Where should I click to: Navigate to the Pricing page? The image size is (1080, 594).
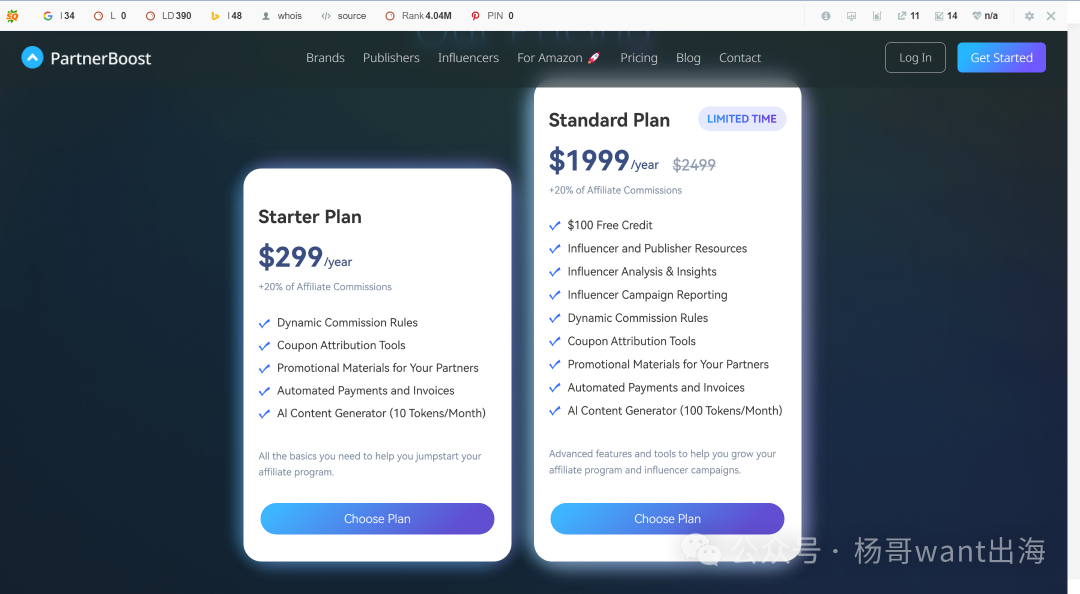tap(639, 58)
